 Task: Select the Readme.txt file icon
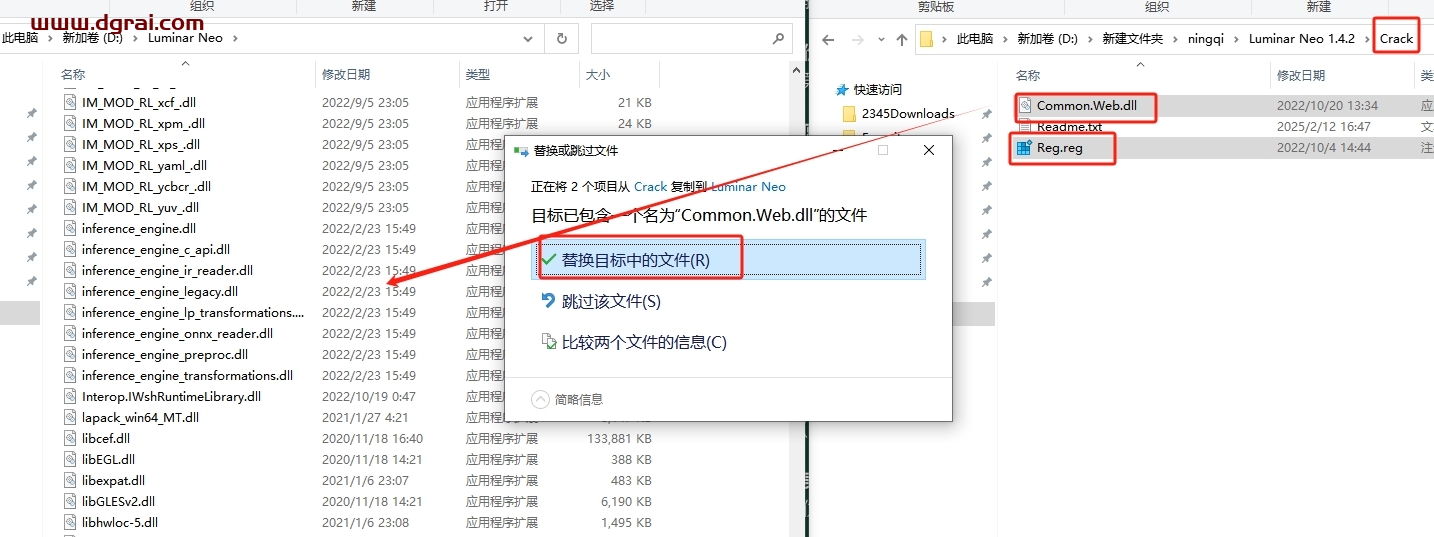point(1024,127)
